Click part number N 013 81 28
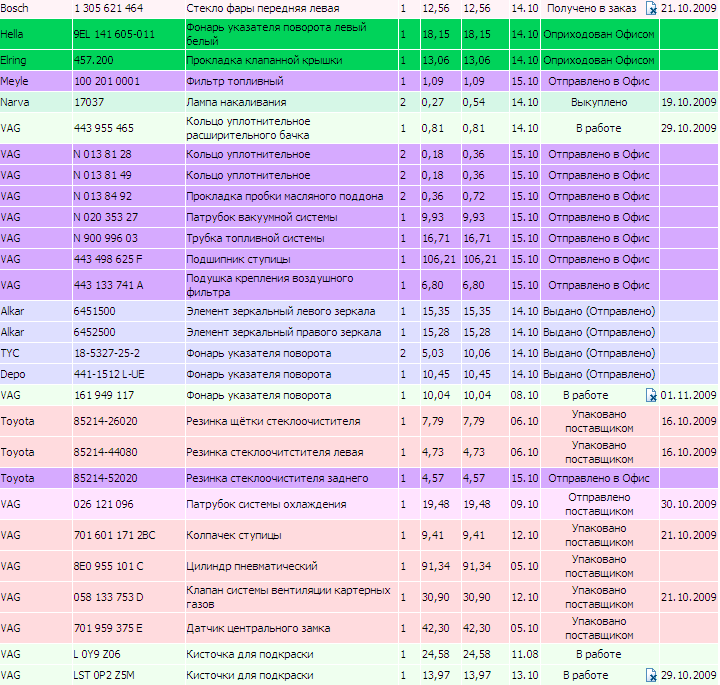Screen dimensions: 720x685 (102, 154)
